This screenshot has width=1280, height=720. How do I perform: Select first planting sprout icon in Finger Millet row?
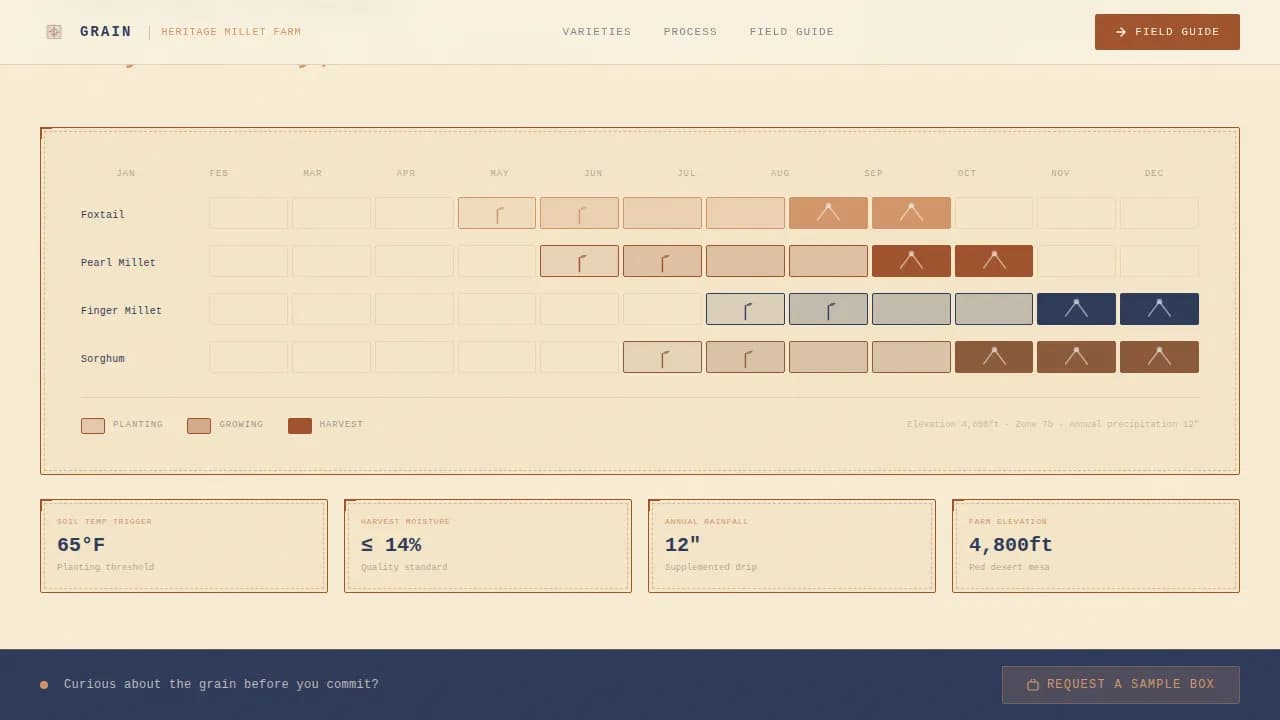pyautogui.click(x=748, y=310)
